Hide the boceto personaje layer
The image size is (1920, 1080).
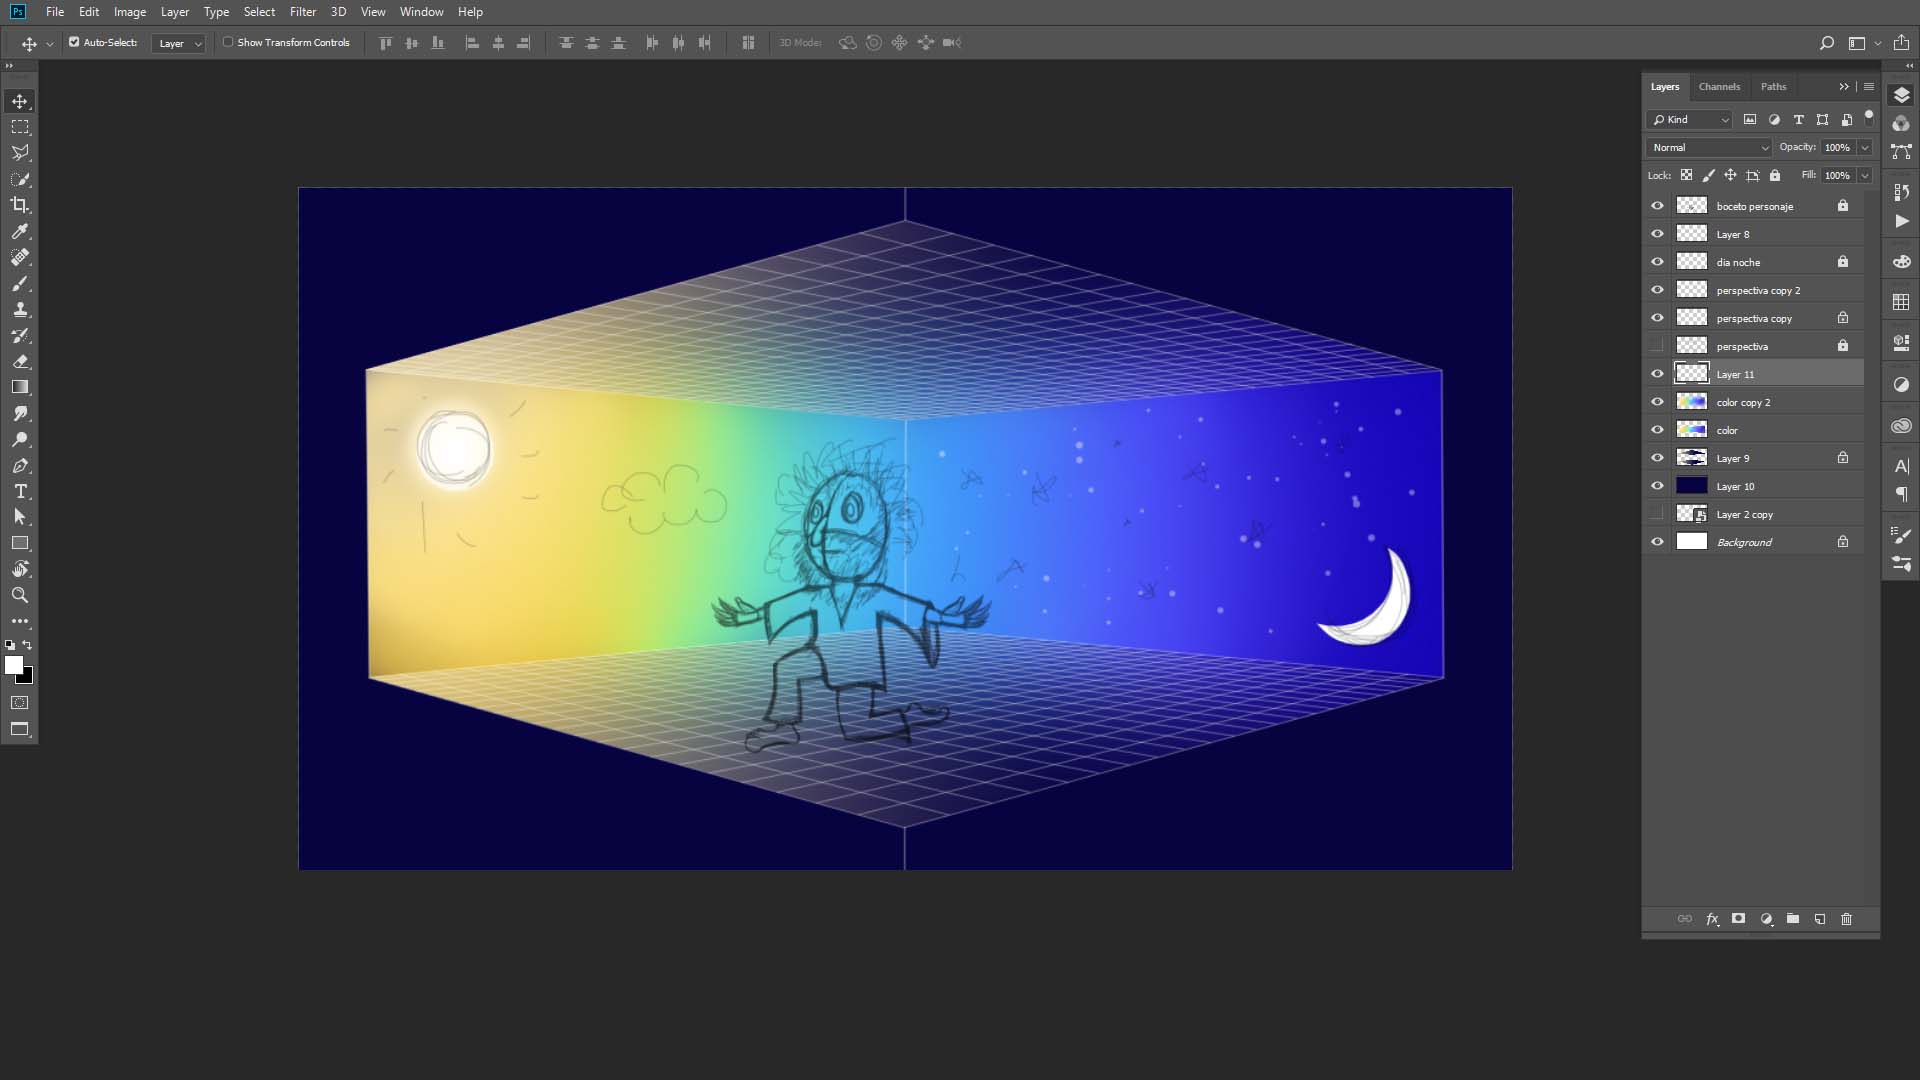tap(1657, 206)
